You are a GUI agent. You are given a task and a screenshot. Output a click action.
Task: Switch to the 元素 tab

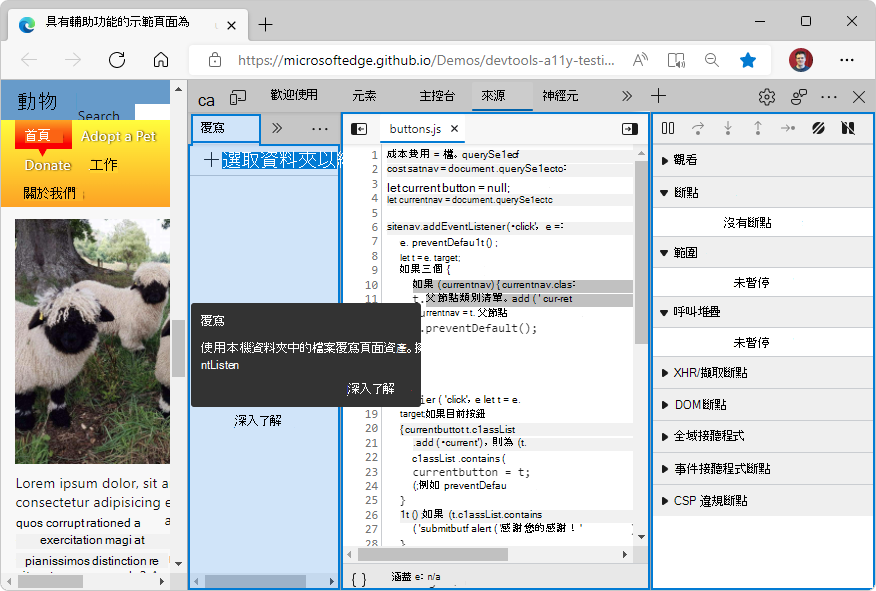[x=365, y=96]
